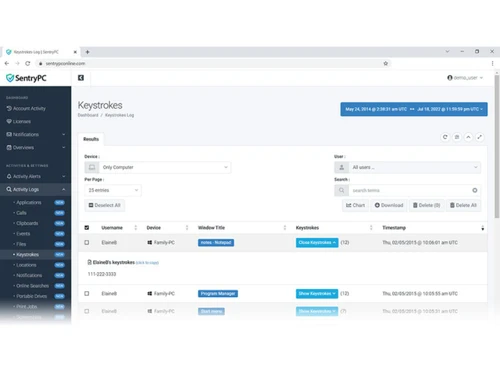This screenshot has height=375, width=500.
Task: Expand the Overviews sidebar menu
Action: coord(35,147)
